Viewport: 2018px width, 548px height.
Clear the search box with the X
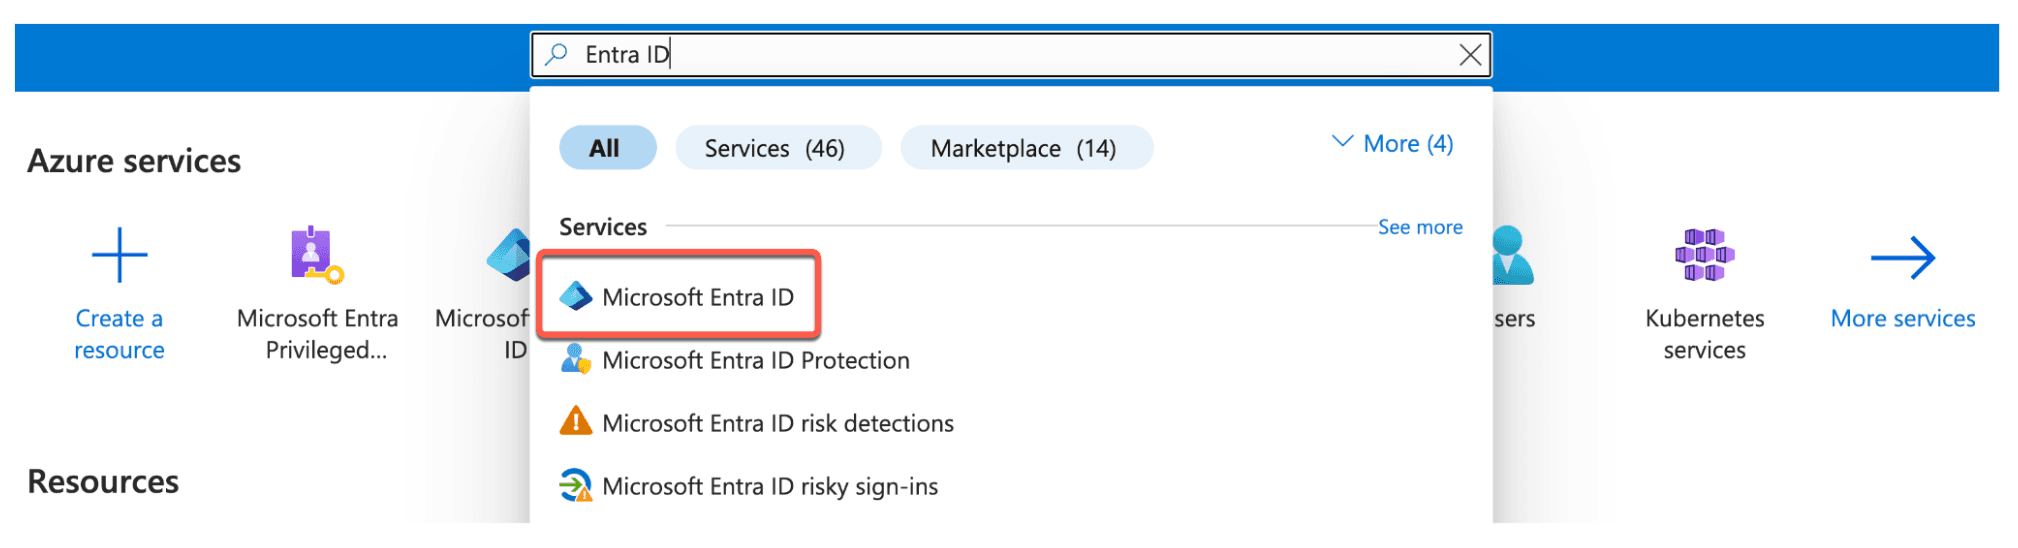coord(1470,54)
